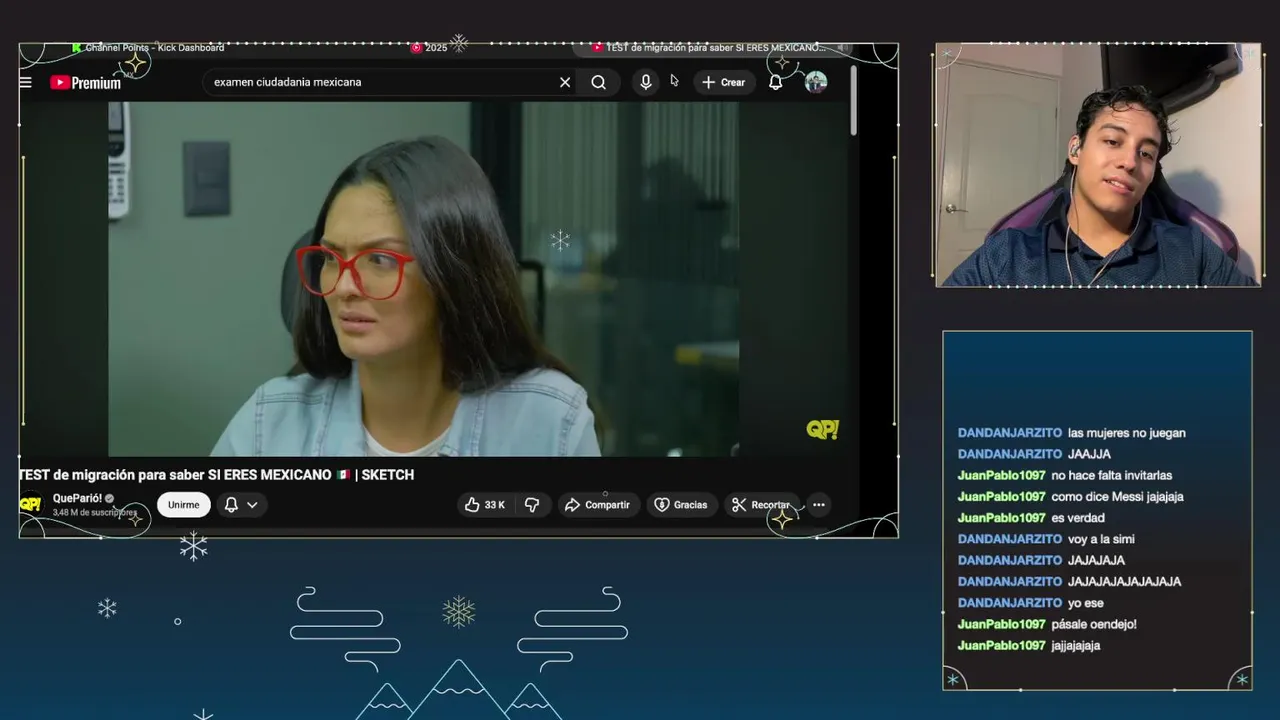Click the YouTube page vertical scrollbar
Viewport: 1280px width, 720px height.
click(x=853, y=100)
